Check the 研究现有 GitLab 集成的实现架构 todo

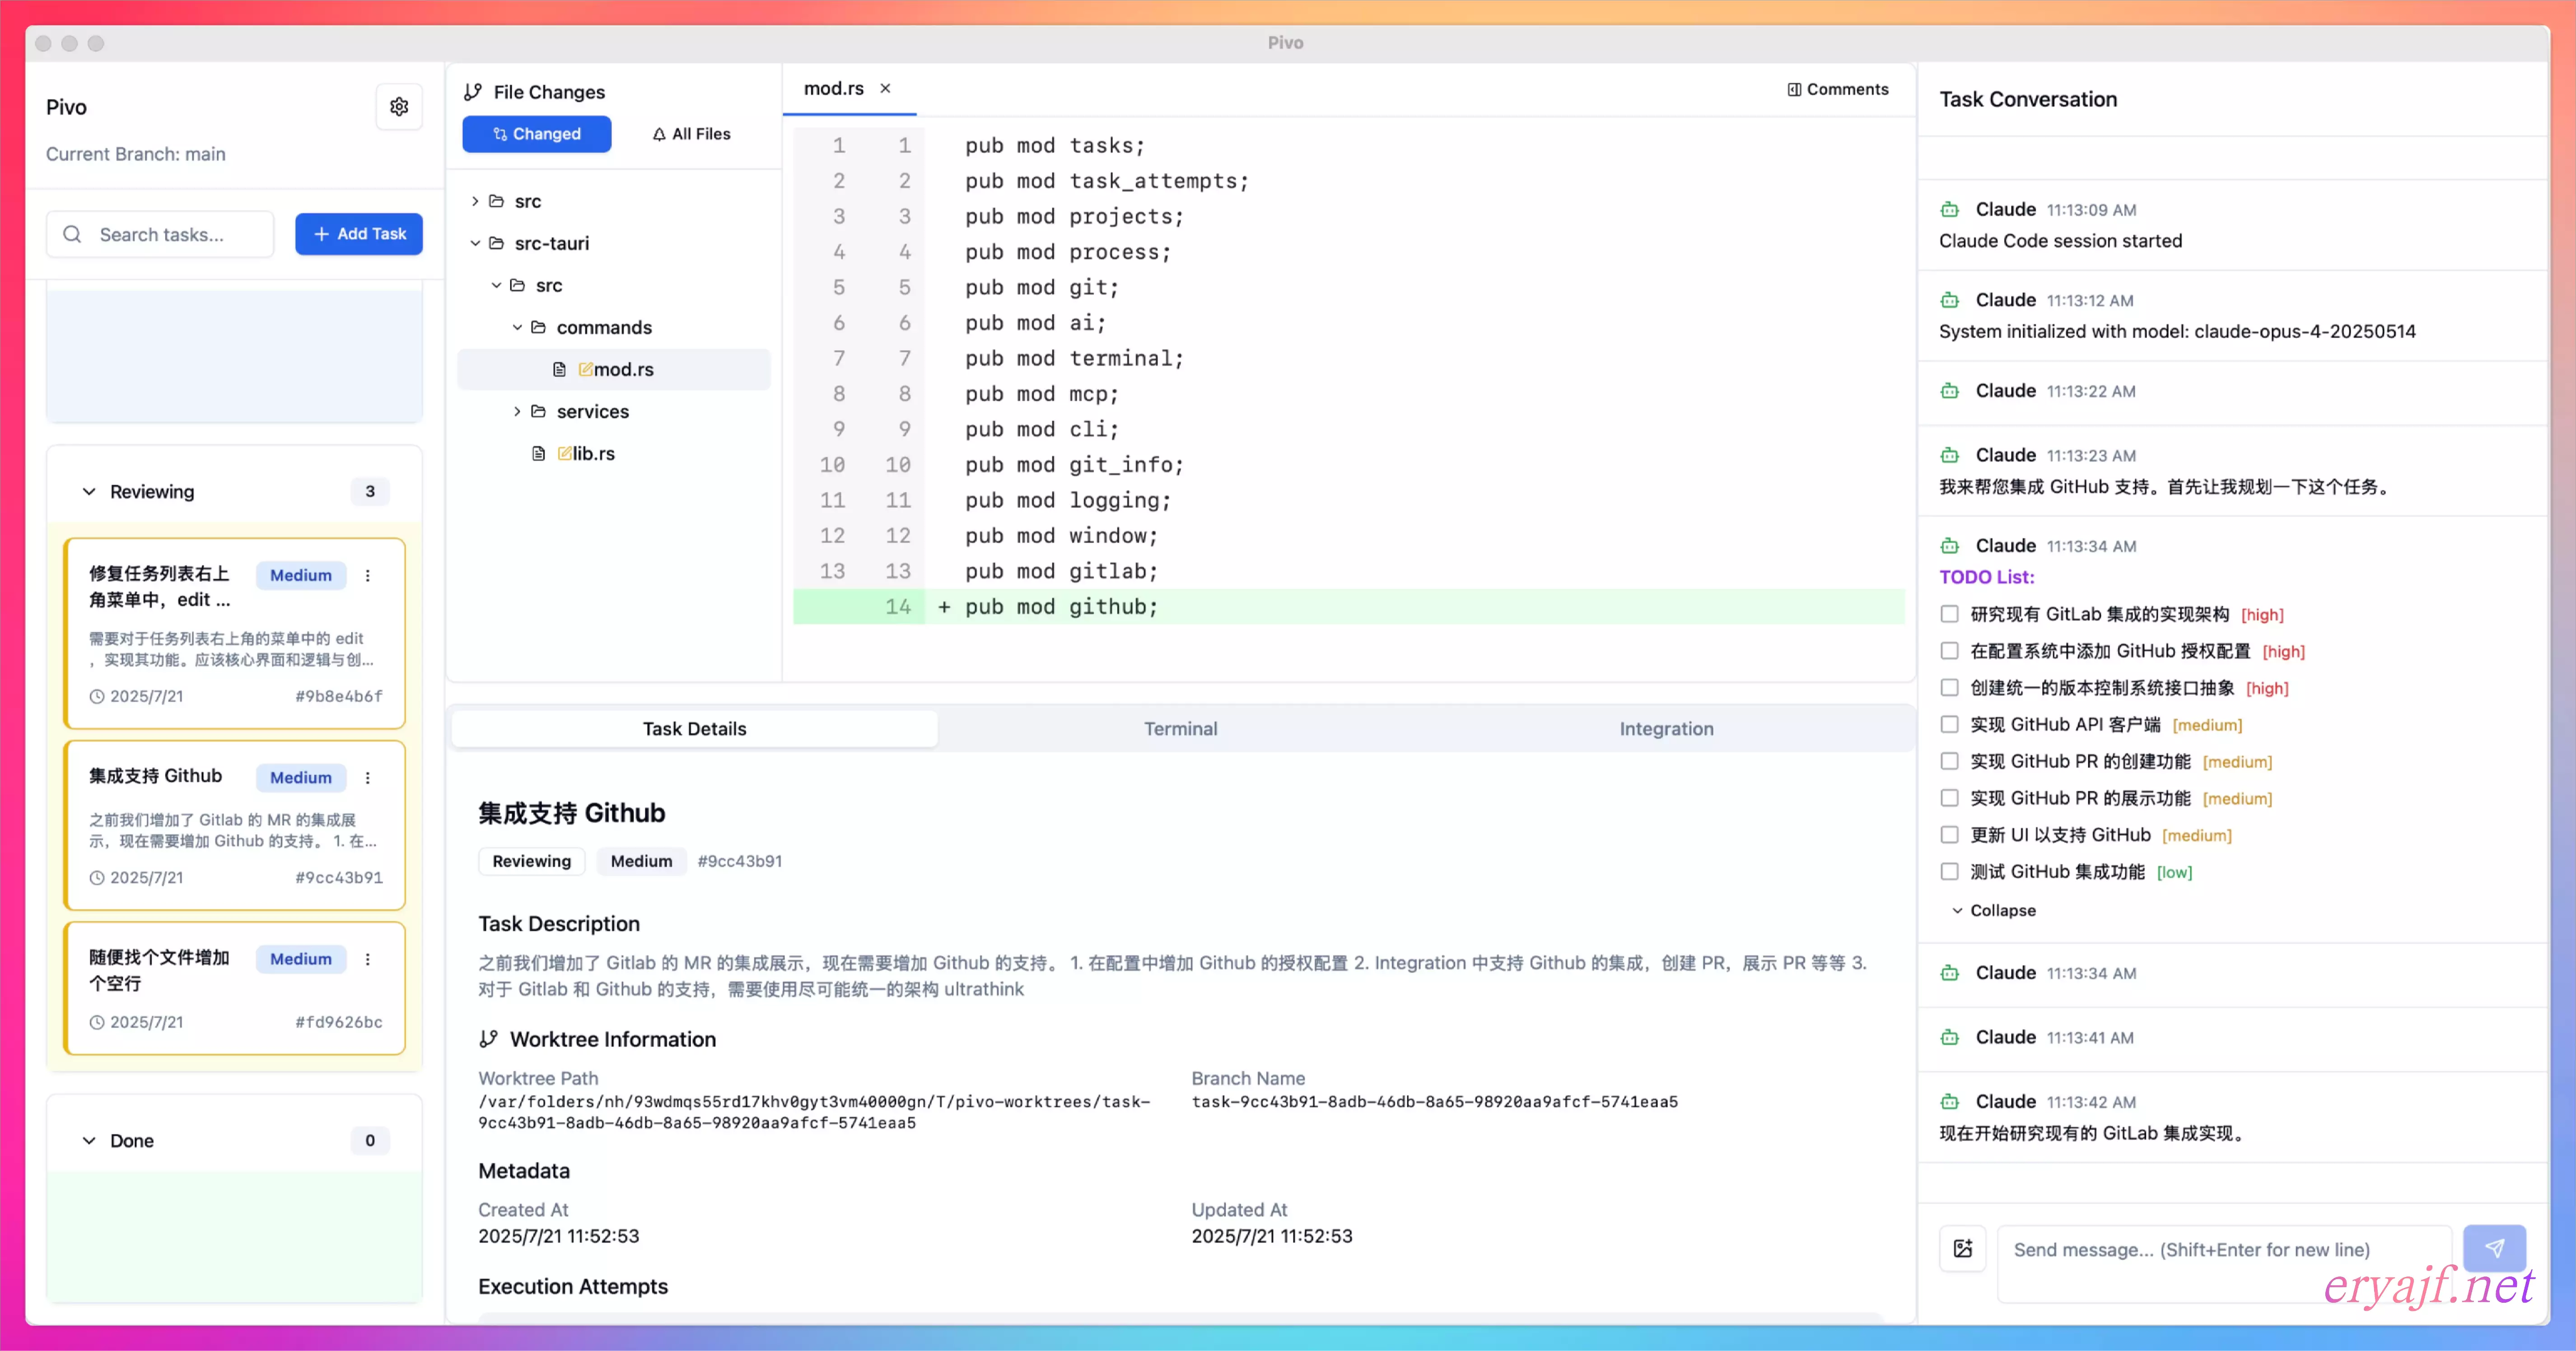coord(1949,614)
